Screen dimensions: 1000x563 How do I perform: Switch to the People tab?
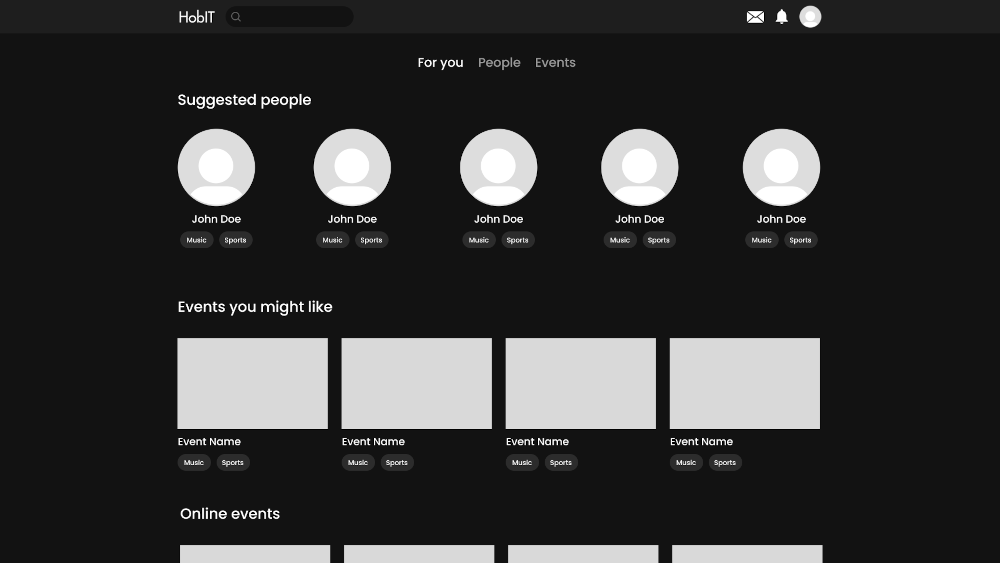tap(499, 63)
